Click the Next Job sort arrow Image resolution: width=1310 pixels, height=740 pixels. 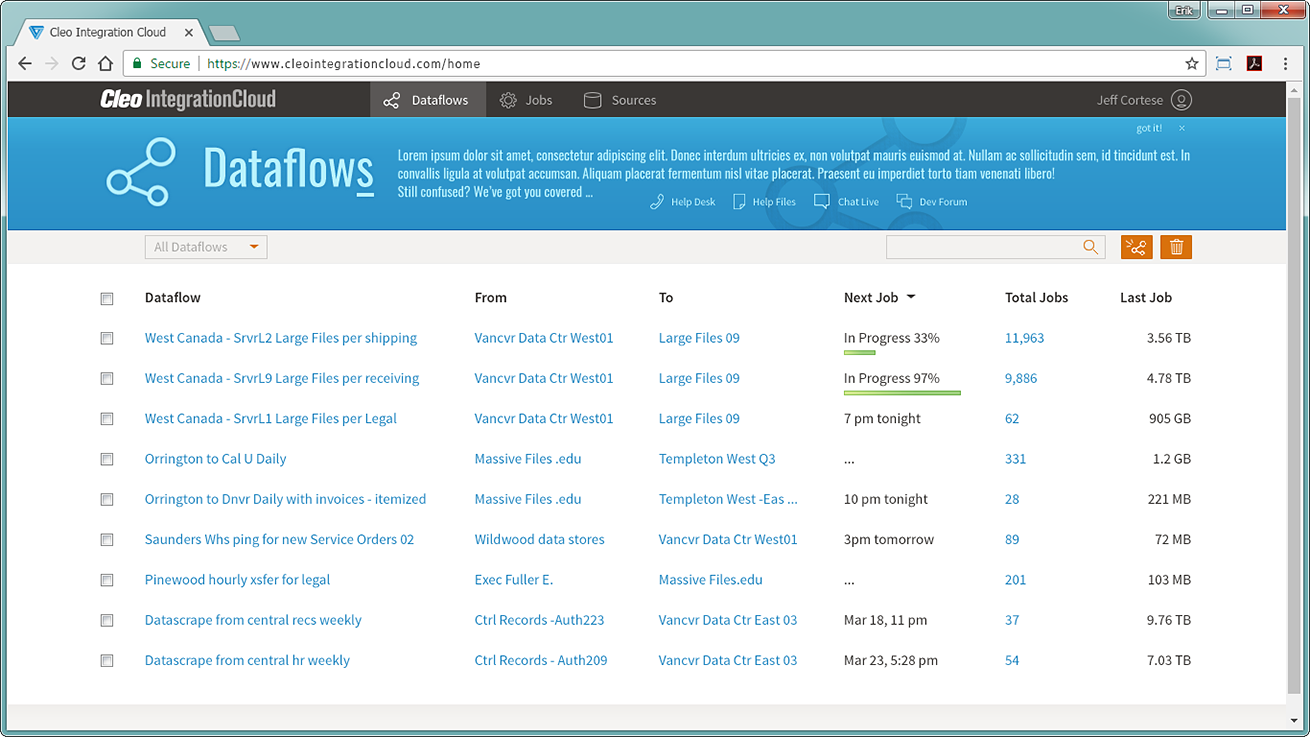point(911,298)
